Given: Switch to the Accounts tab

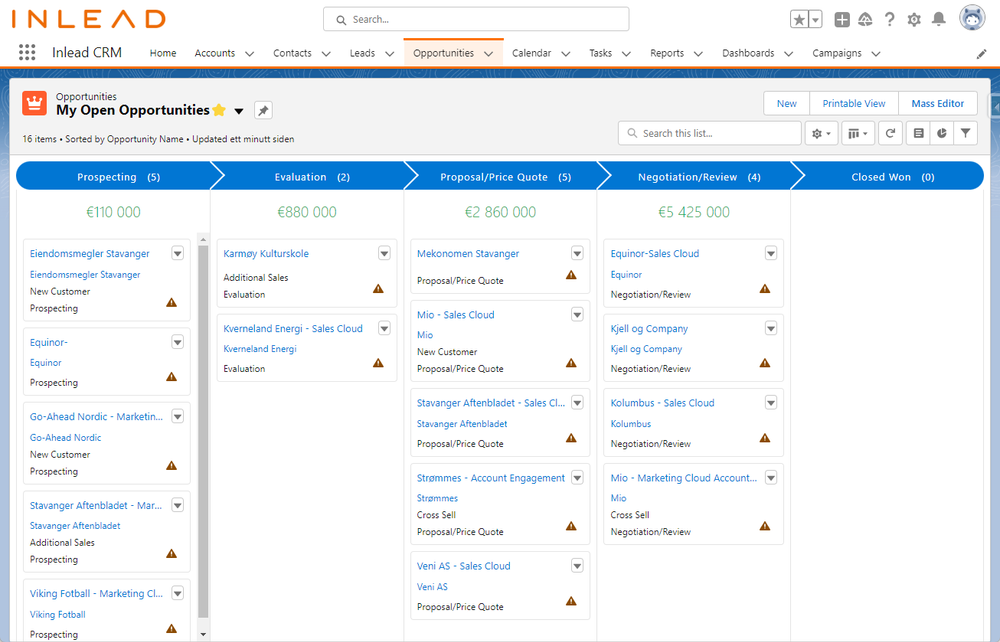Looking at the screenshot, I should click(x=215, y=53).
